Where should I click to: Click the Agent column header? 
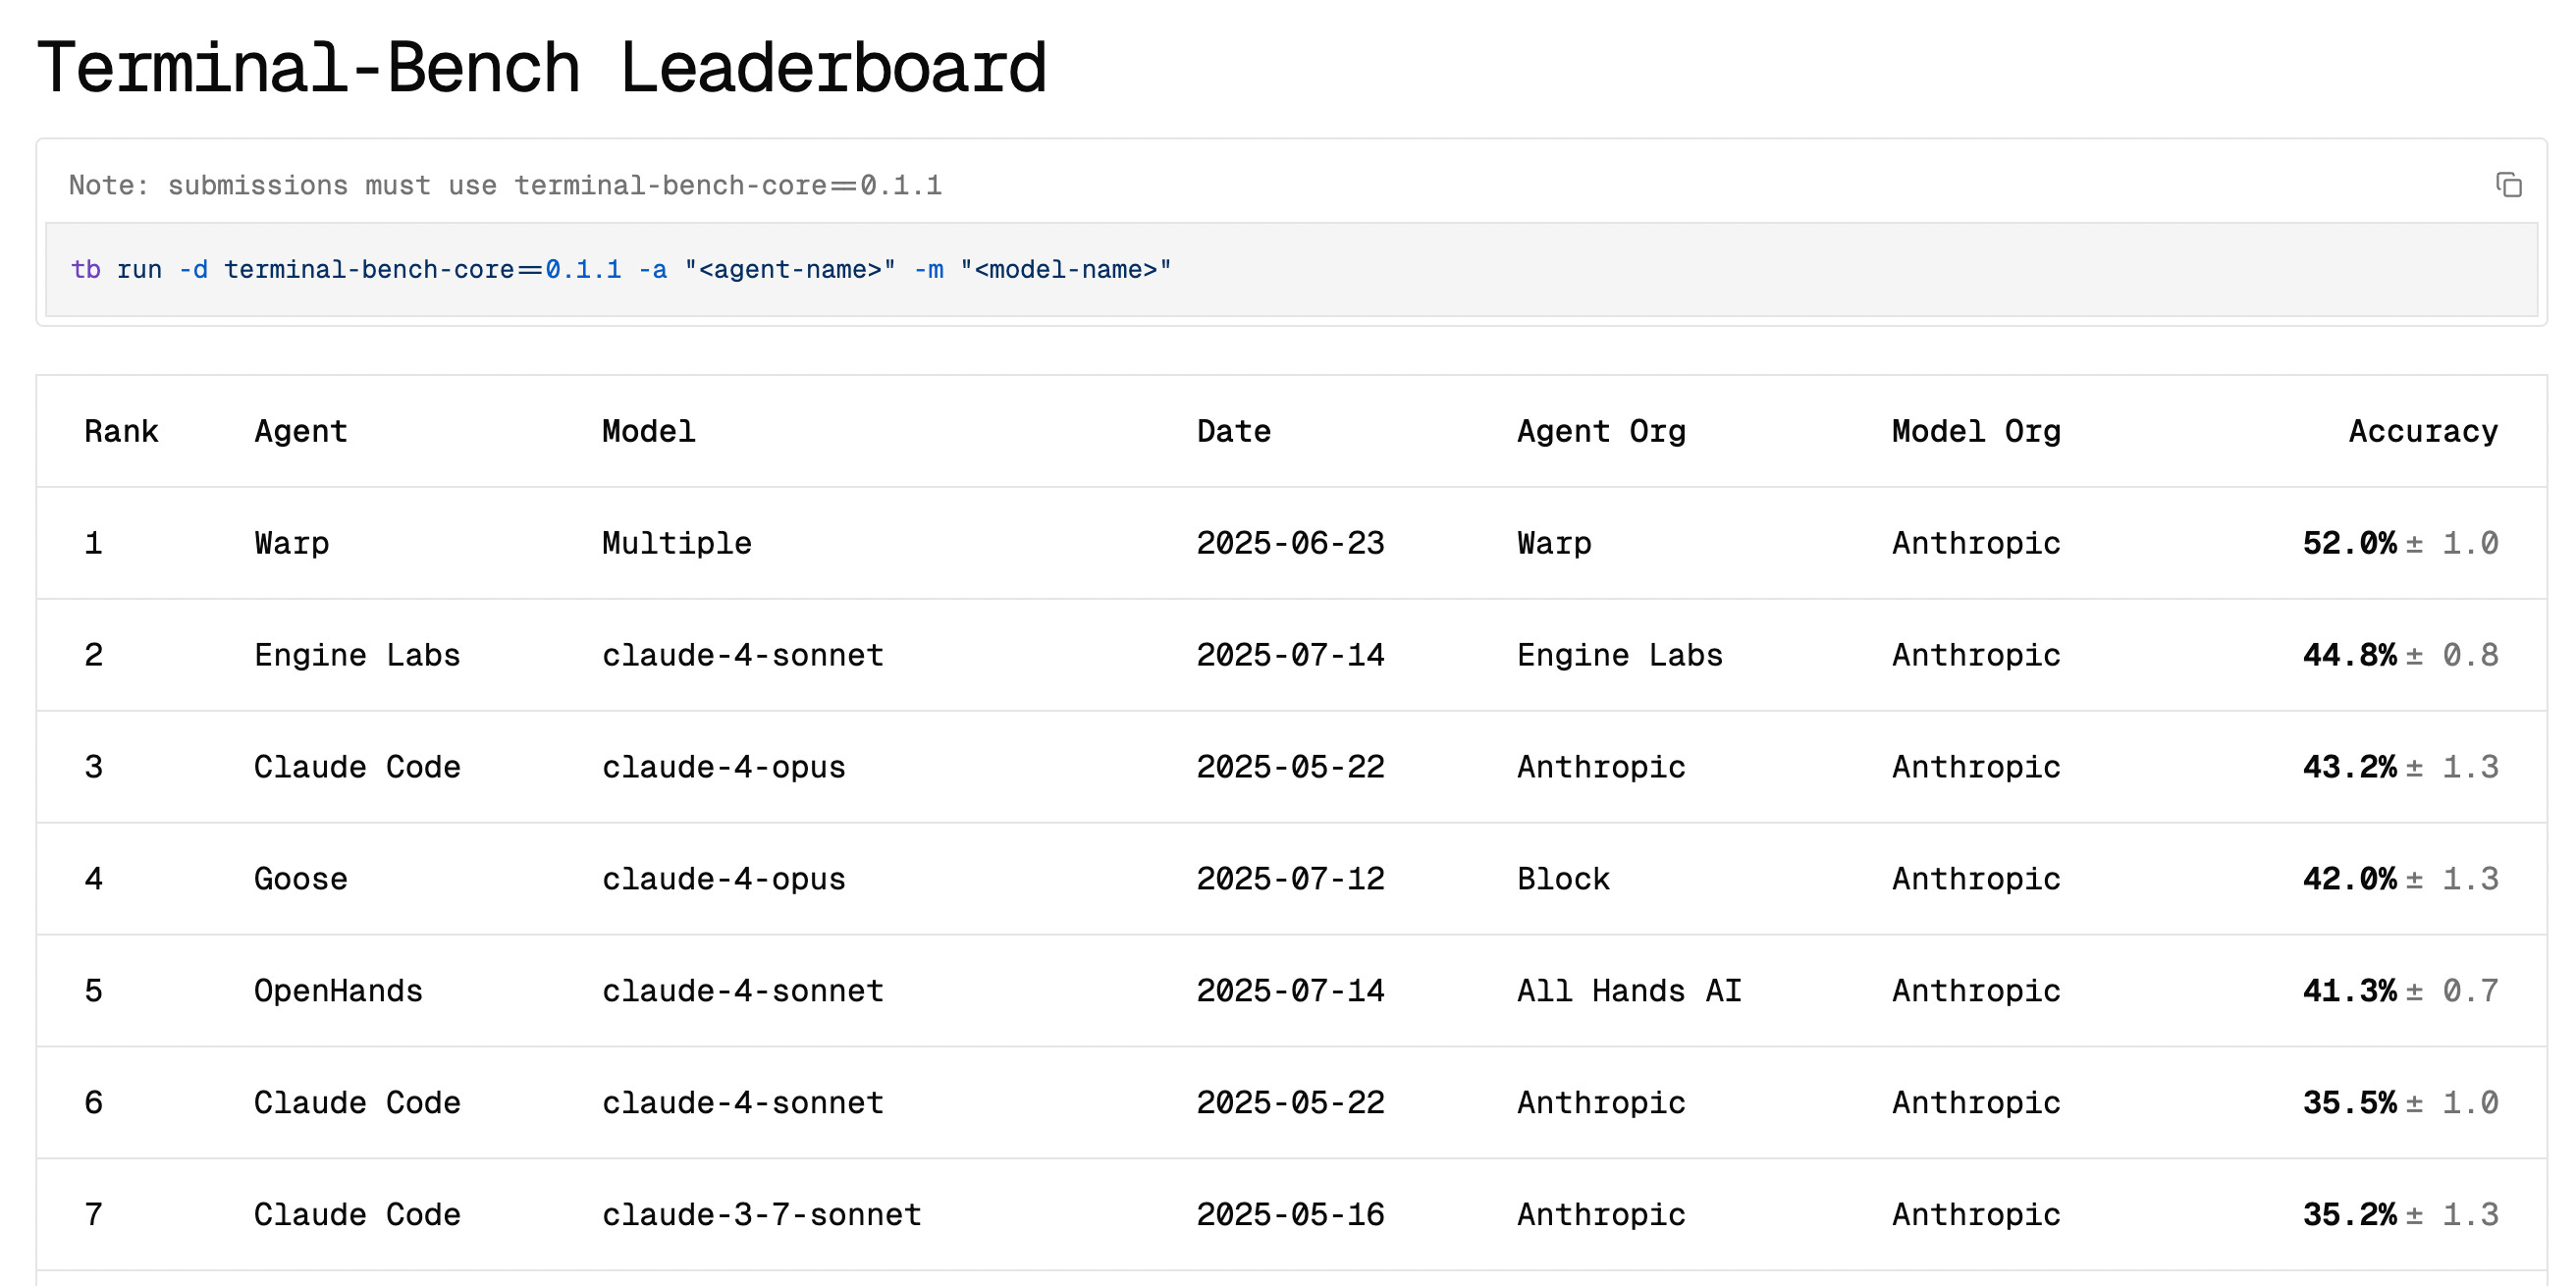[x=300, y=431]
